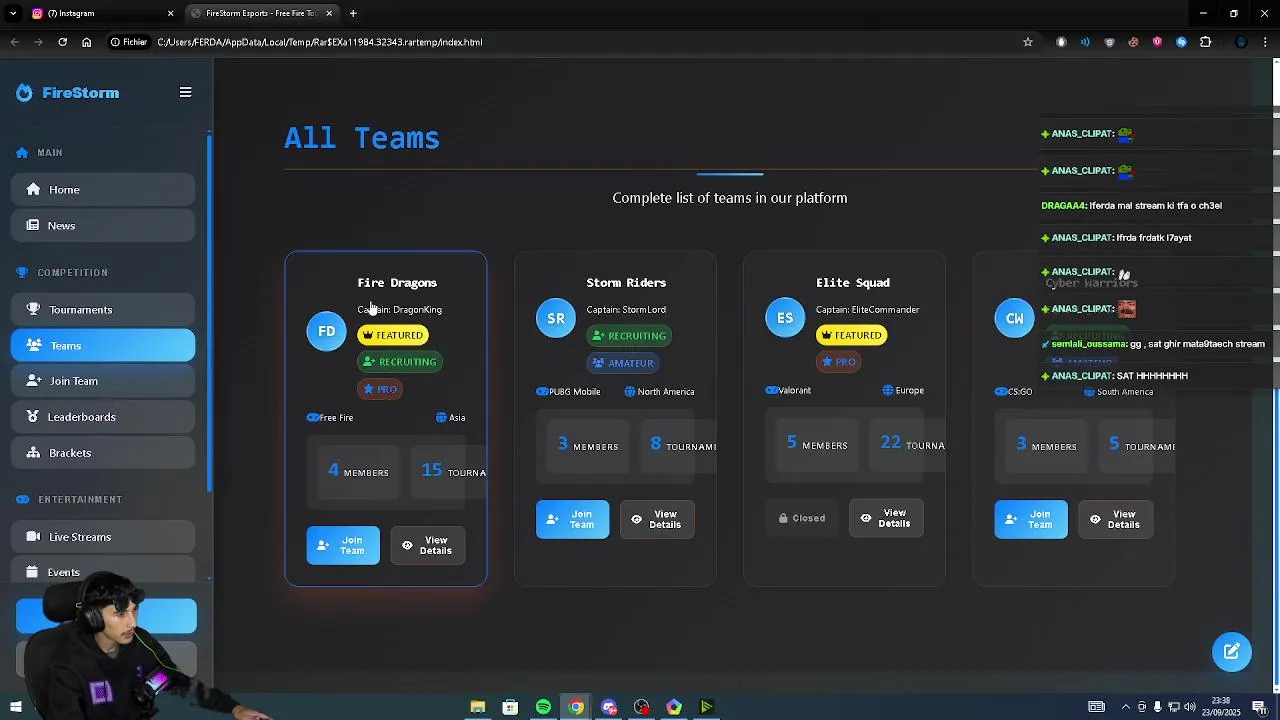Open the Chrome profile avatar
1280x720 pixels.
tap(1241, 42)
